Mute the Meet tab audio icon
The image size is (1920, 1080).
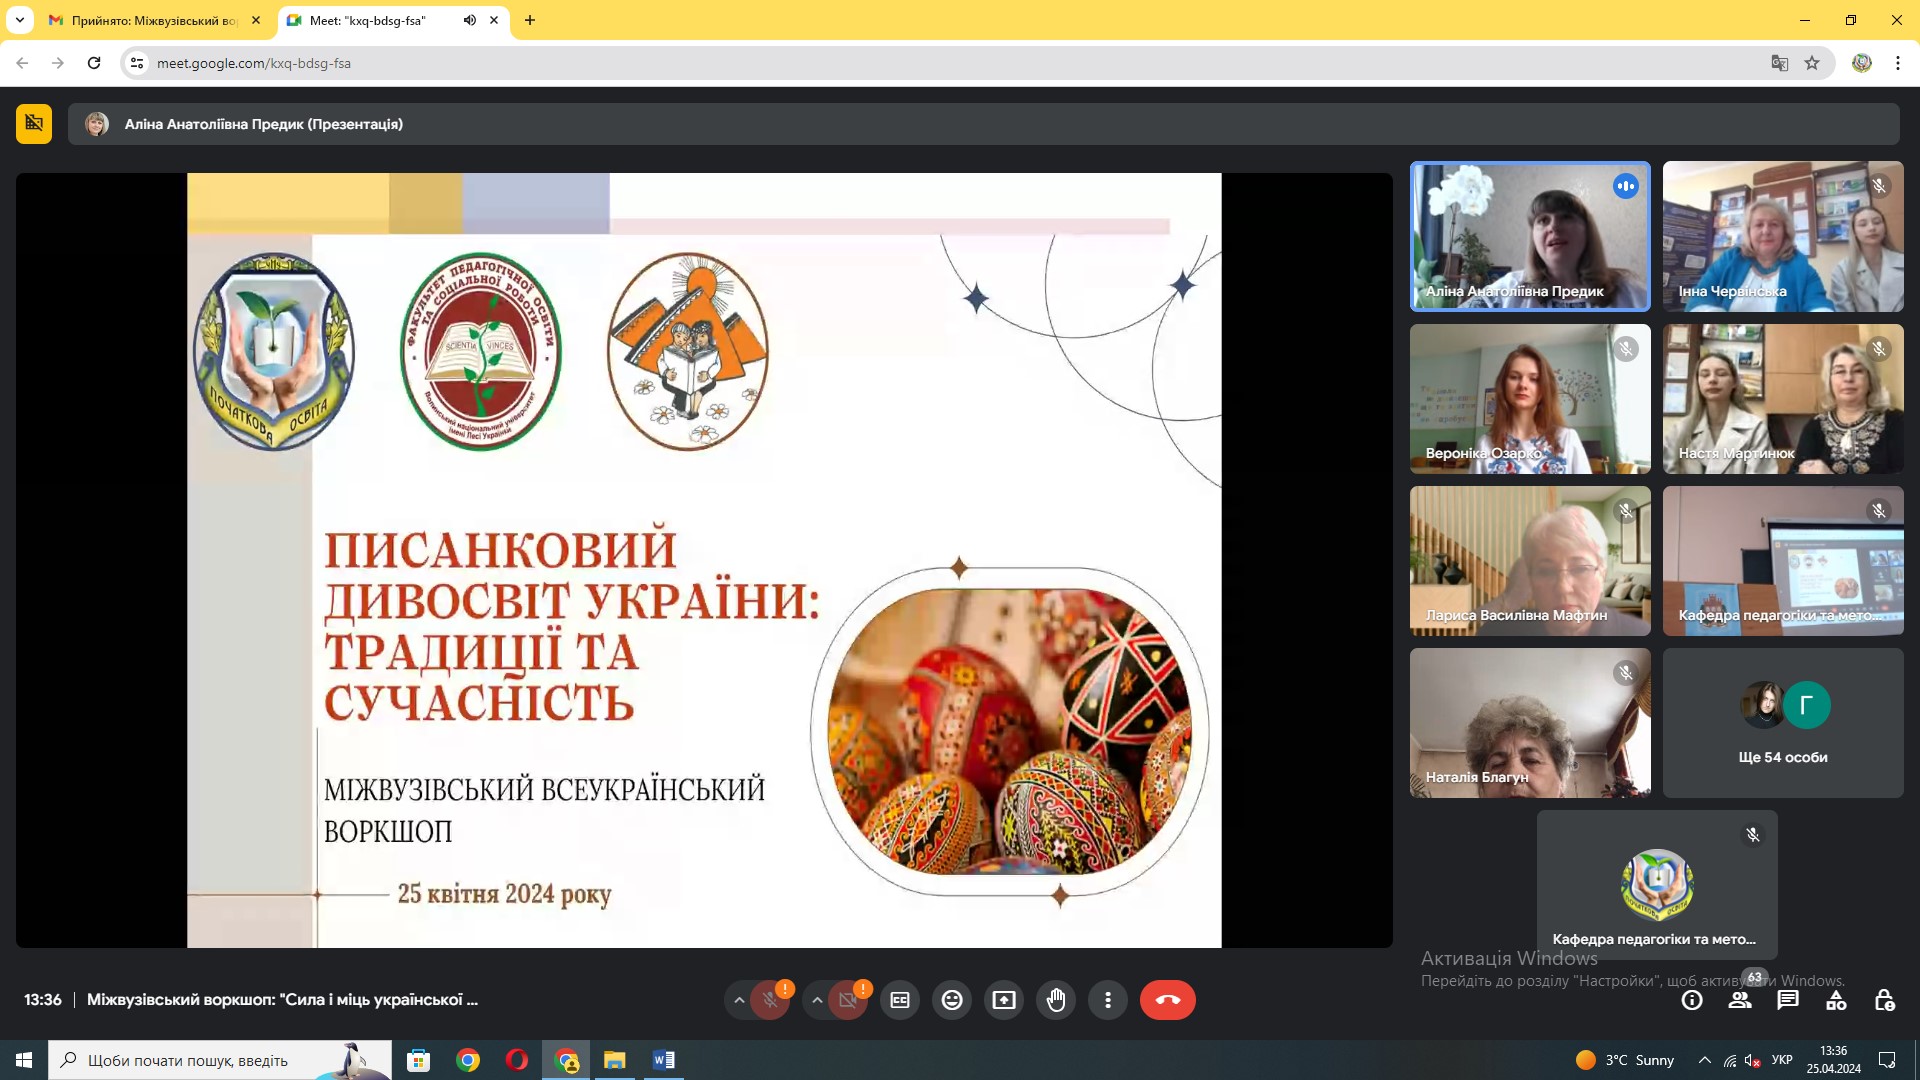tap(469, 20)
